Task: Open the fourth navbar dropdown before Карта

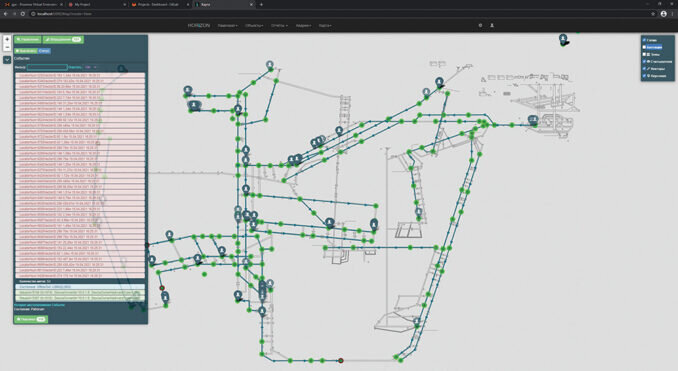Action: pyautogui.click(x=304, y=26)
